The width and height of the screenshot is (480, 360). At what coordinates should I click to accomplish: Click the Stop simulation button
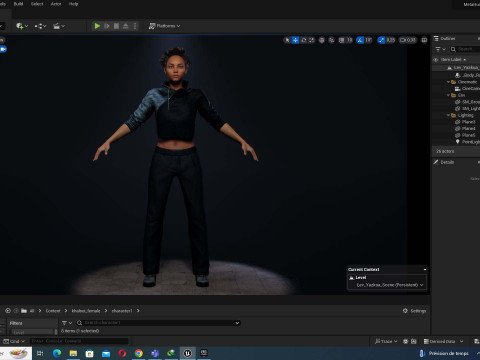tap(116, 26)
